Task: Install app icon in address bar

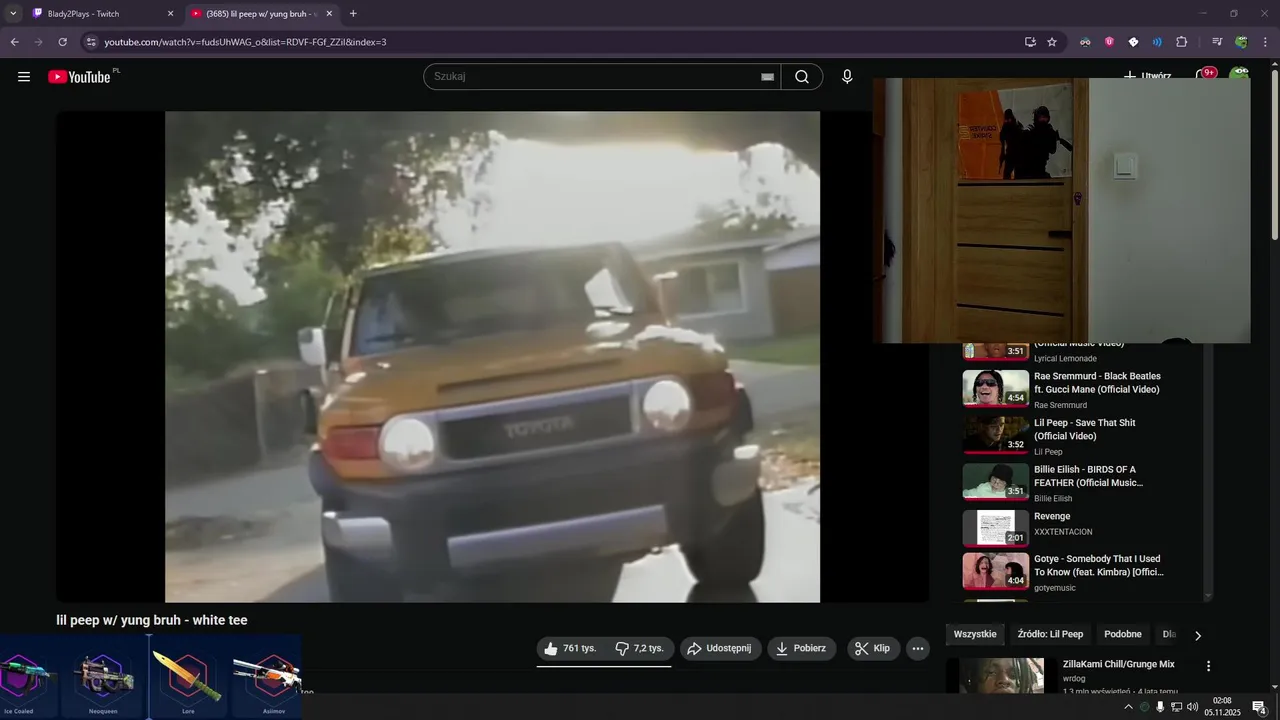Action: click(1030, 42)
